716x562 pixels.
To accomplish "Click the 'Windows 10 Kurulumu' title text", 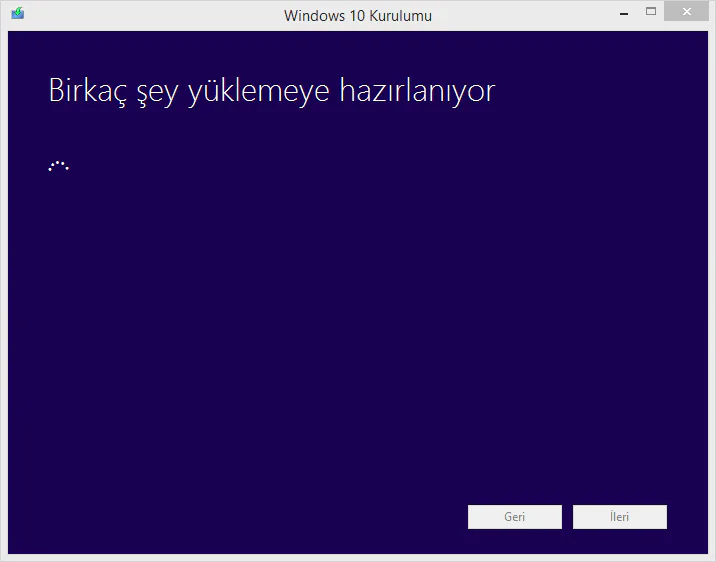I will (358, 16).
